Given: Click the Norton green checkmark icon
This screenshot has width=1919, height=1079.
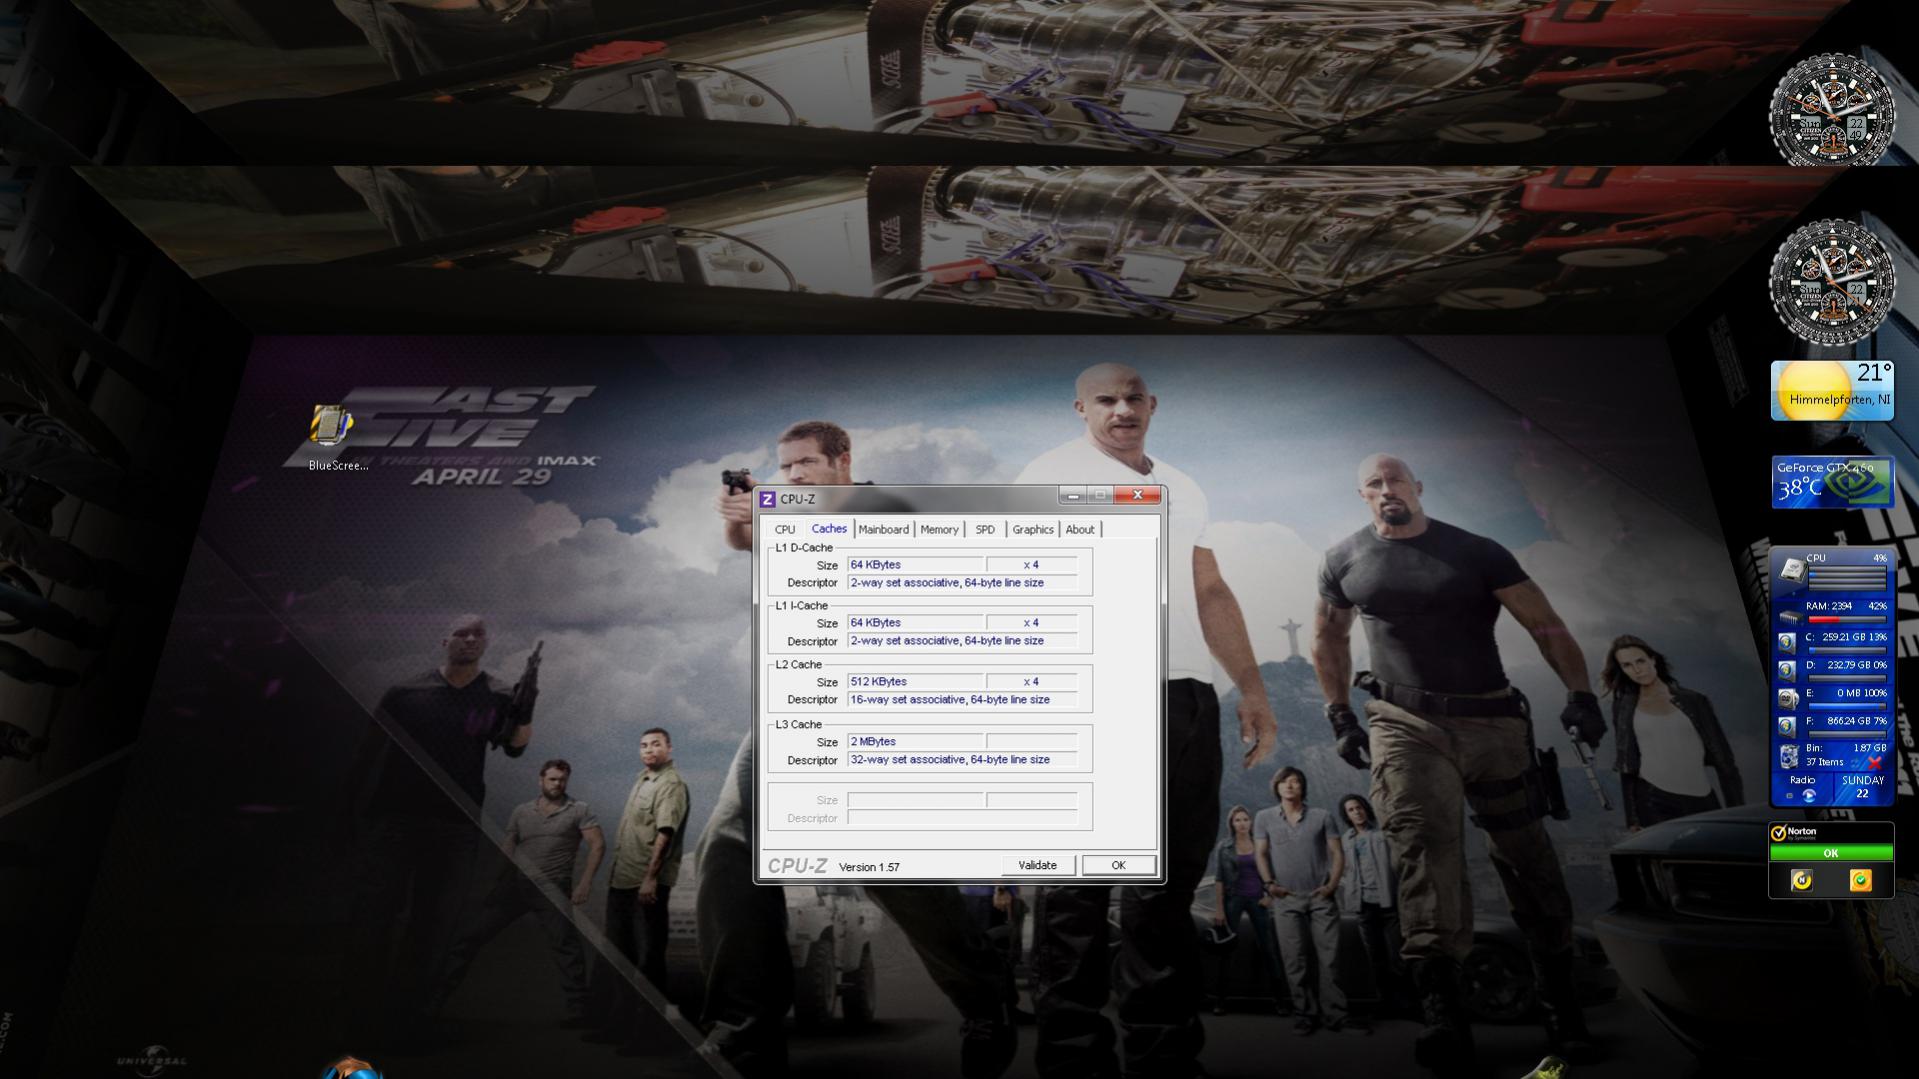Looking at the screenshot, I should point(1861,880).
